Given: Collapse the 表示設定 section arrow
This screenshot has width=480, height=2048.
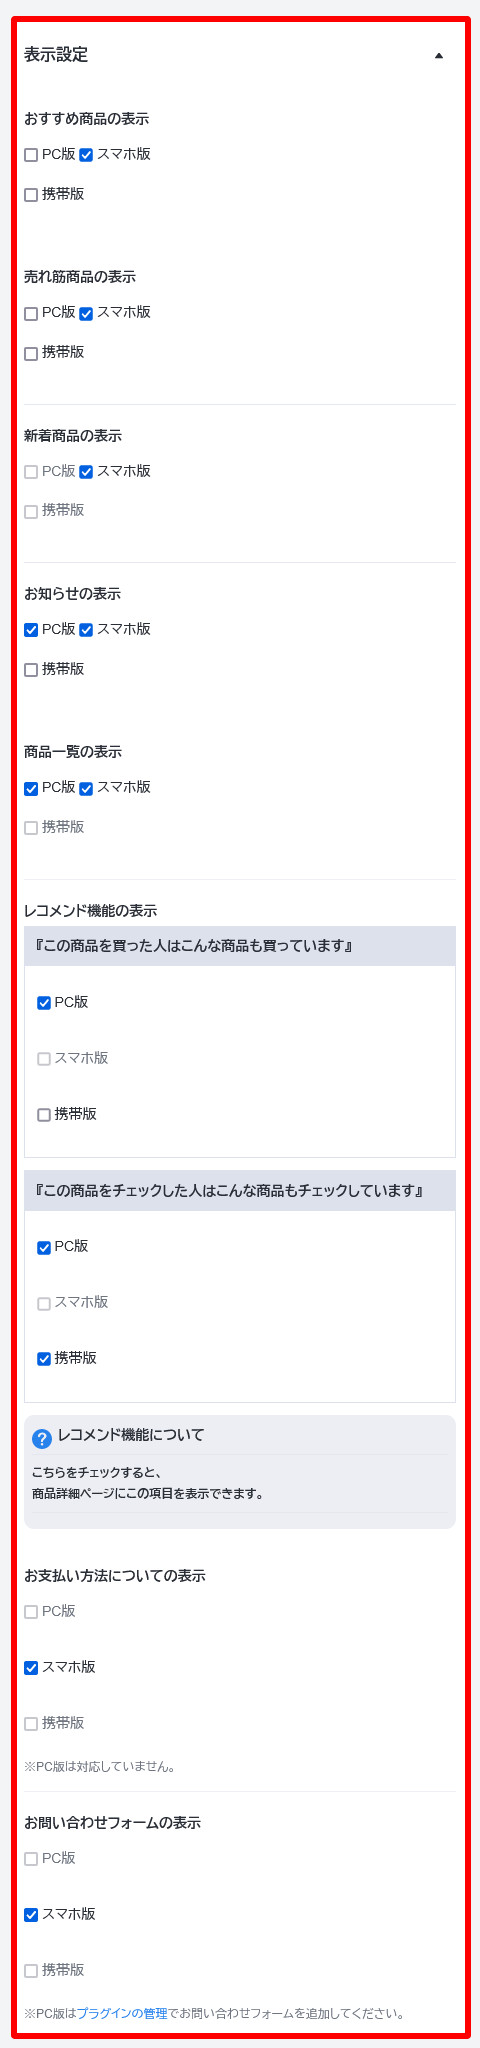Looking at the screenshot, I should [439, 56].
